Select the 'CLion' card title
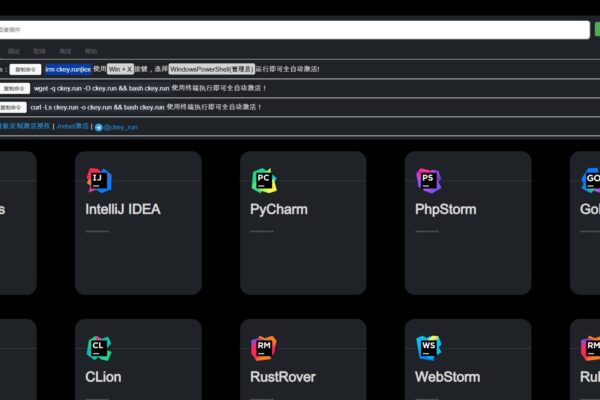 103,377
